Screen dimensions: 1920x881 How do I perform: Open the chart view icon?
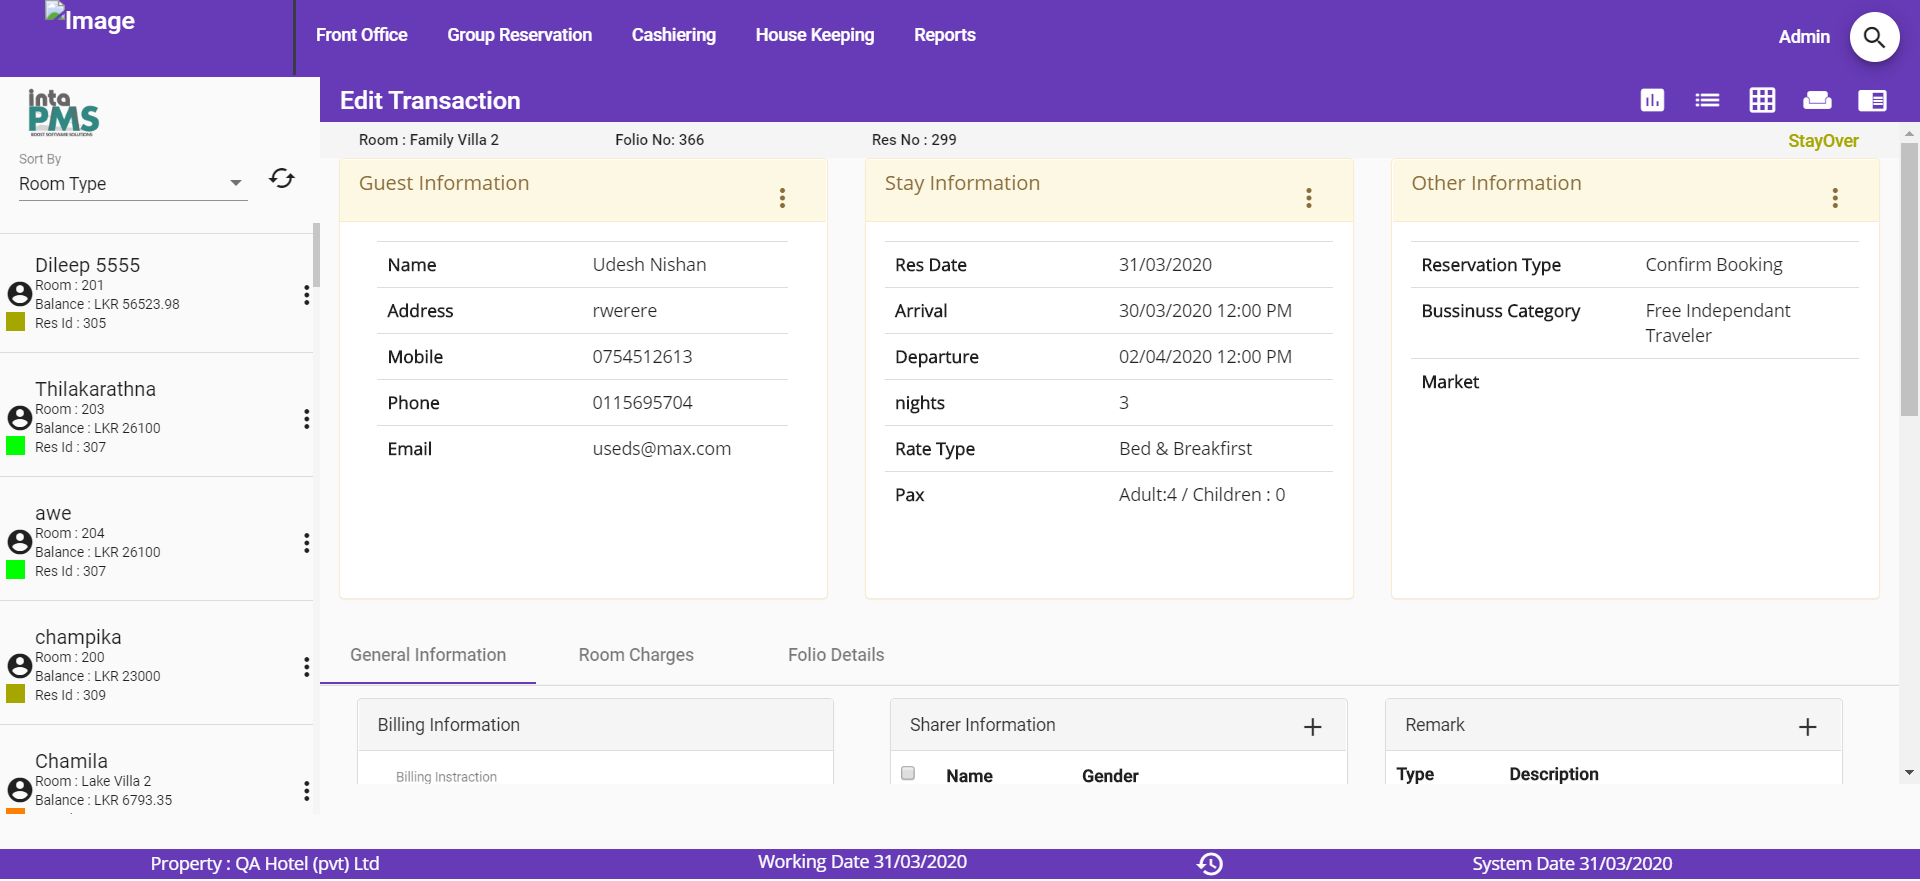tap(1652, 100)
